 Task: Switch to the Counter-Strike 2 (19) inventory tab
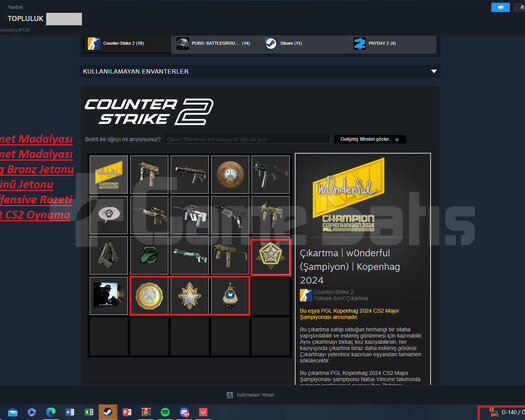point(127,44)
